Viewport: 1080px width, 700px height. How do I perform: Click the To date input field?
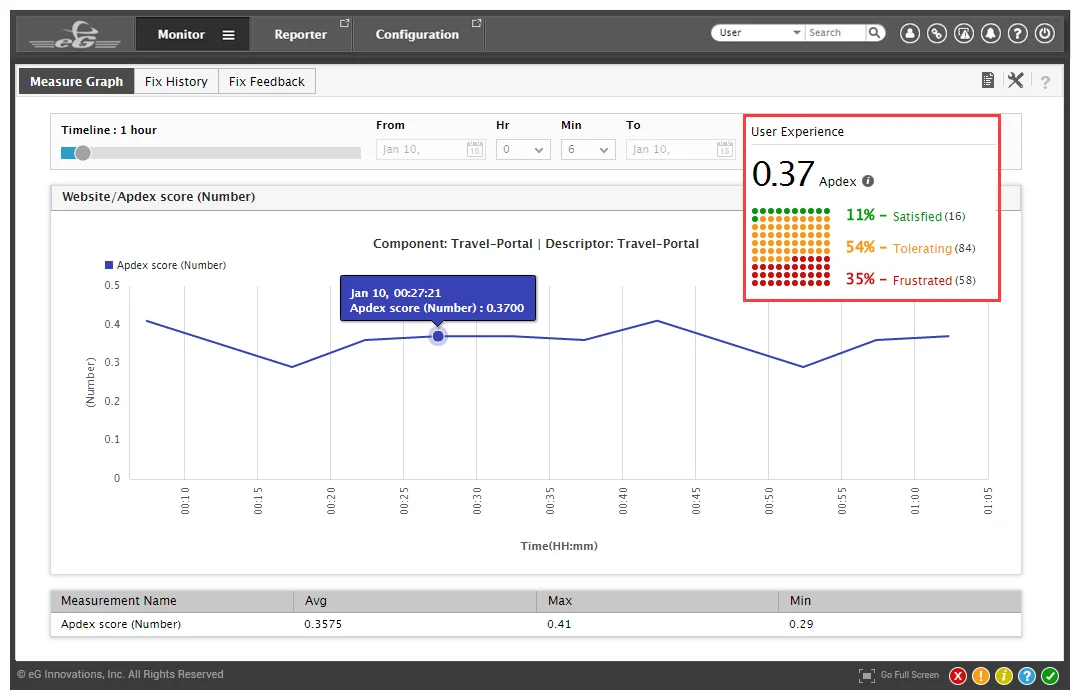[x=681, y=150]
